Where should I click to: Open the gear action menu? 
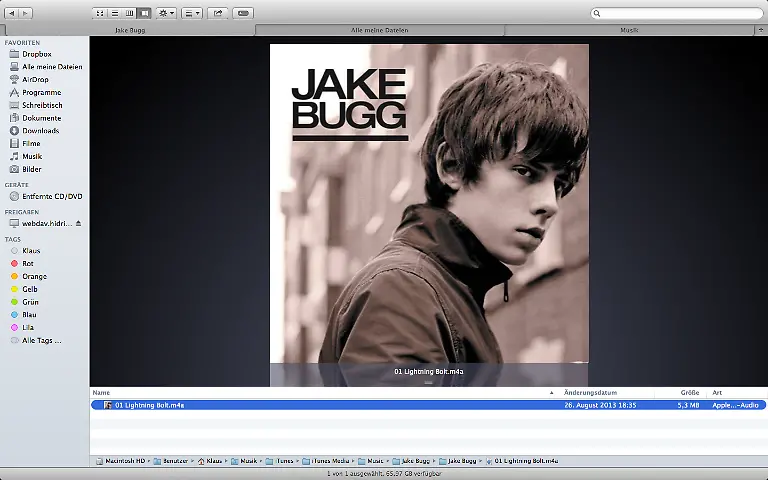[x=166, y=13]
